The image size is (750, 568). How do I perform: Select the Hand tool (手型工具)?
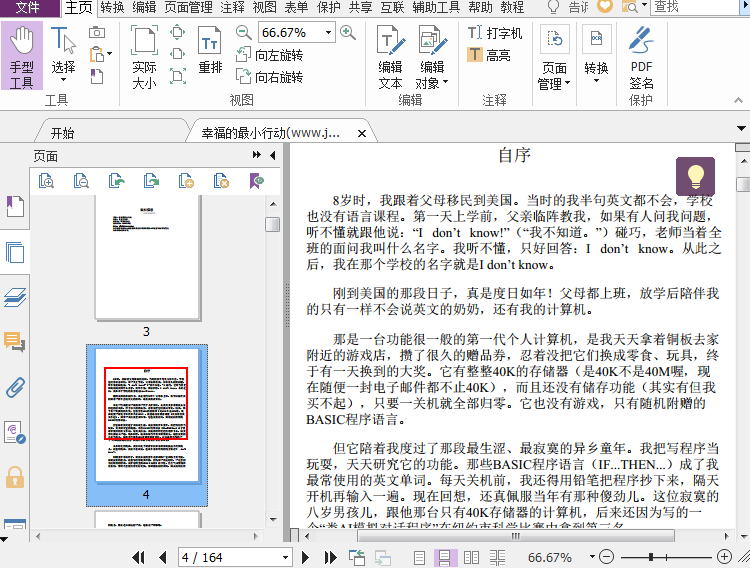click(22, 56)
